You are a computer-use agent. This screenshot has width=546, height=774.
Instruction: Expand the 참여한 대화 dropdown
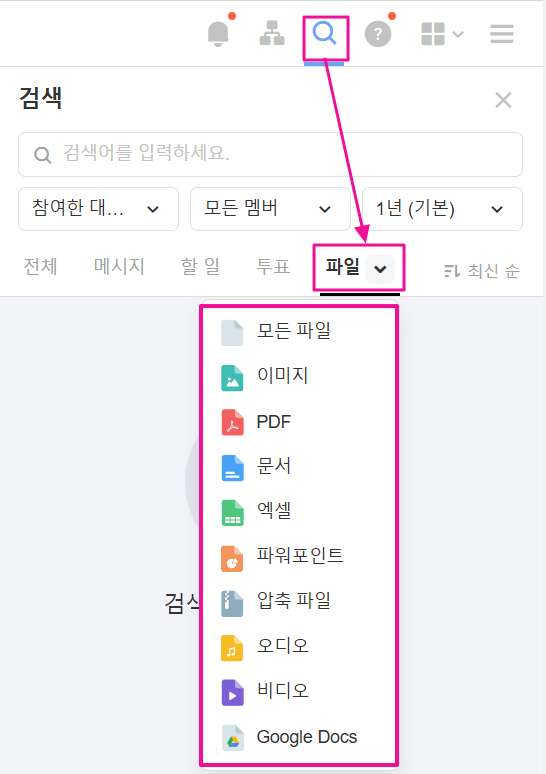click(98, 209)
